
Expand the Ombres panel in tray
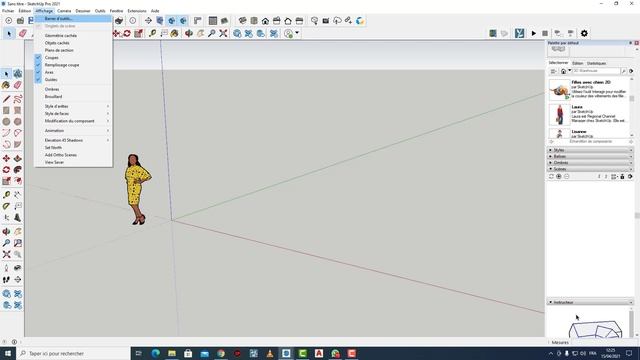(x=590, y=162)
